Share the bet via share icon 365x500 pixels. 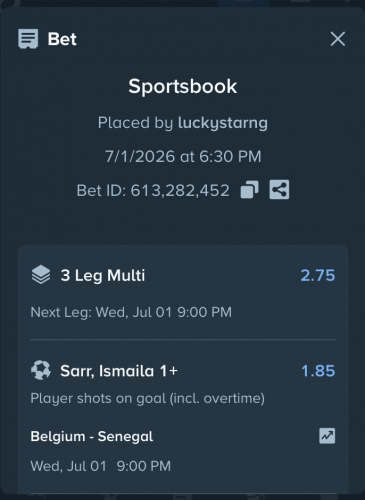click(279, 190)
